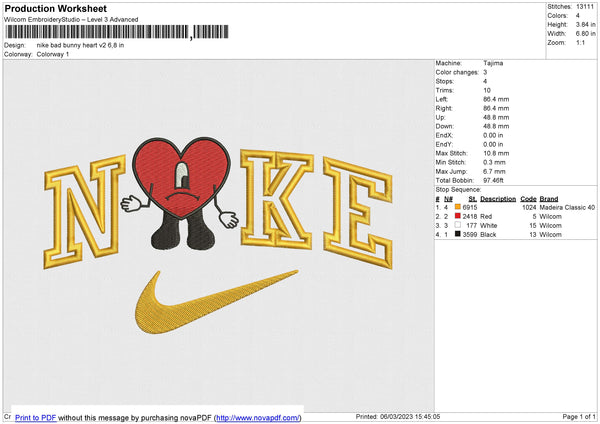Click the 'Red' description cell
Image resolution: width=600 pixels, height=424 pixels.
486,217
